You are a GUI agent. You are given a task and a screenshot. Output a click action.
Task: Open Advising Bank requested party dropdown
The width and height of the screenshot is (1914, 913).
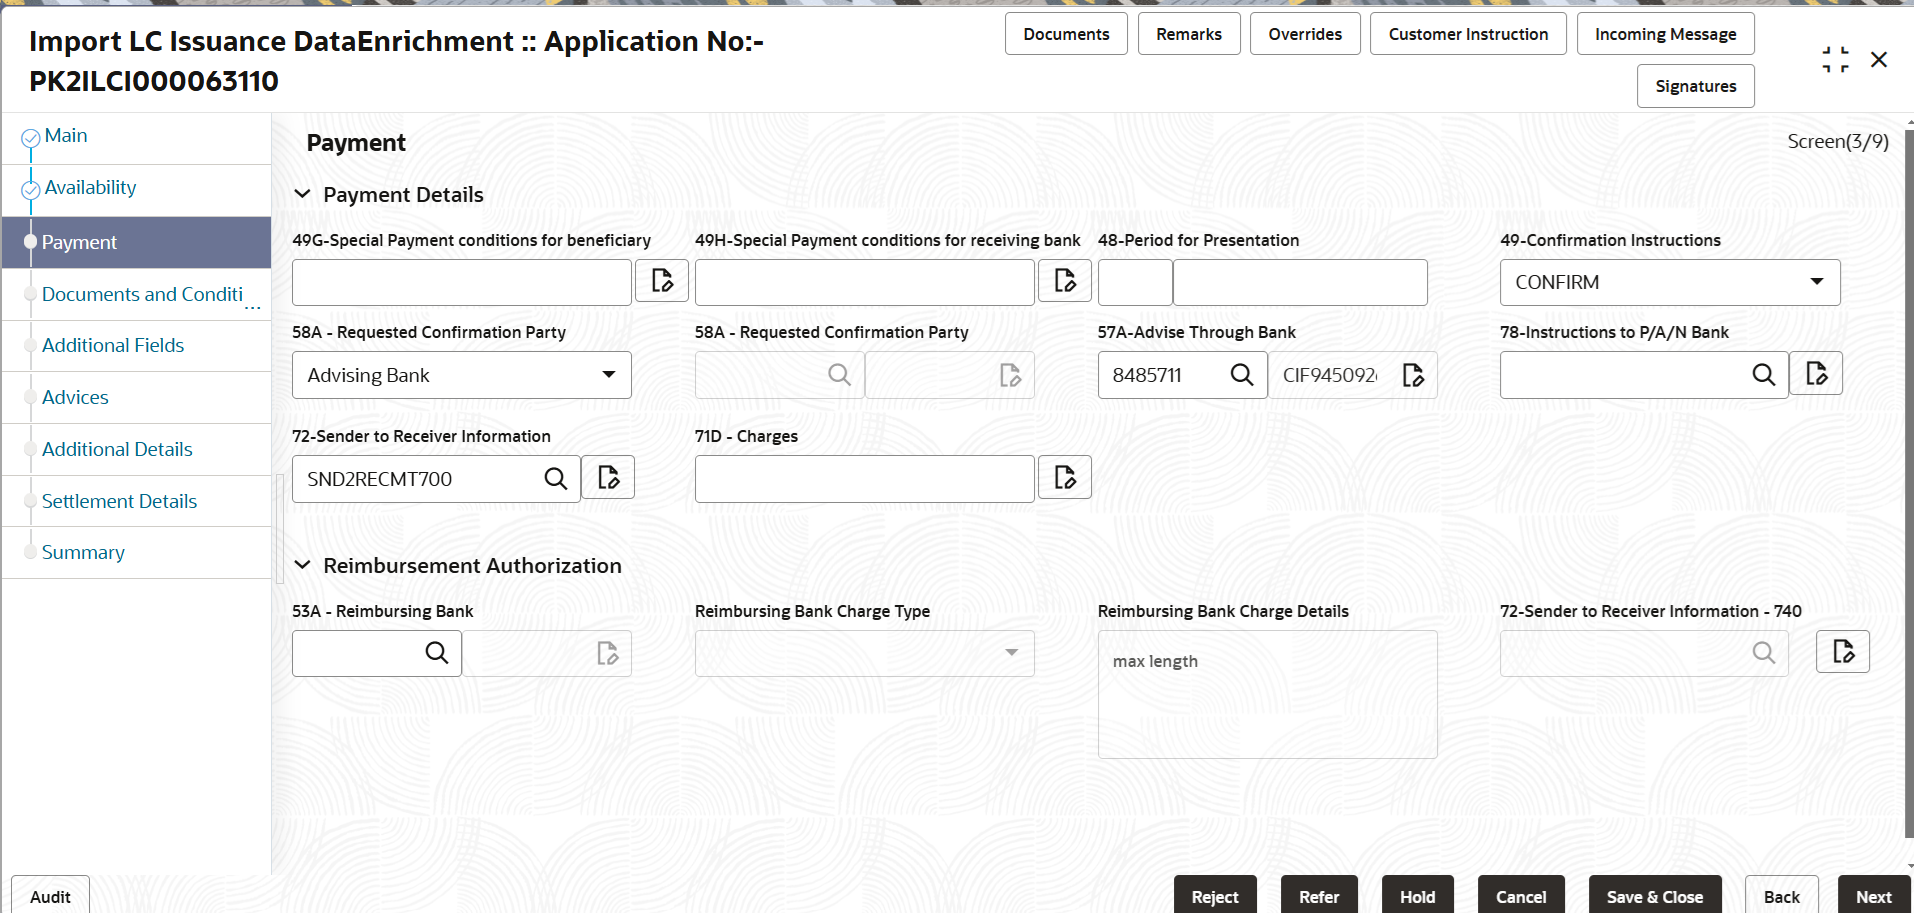462,375
